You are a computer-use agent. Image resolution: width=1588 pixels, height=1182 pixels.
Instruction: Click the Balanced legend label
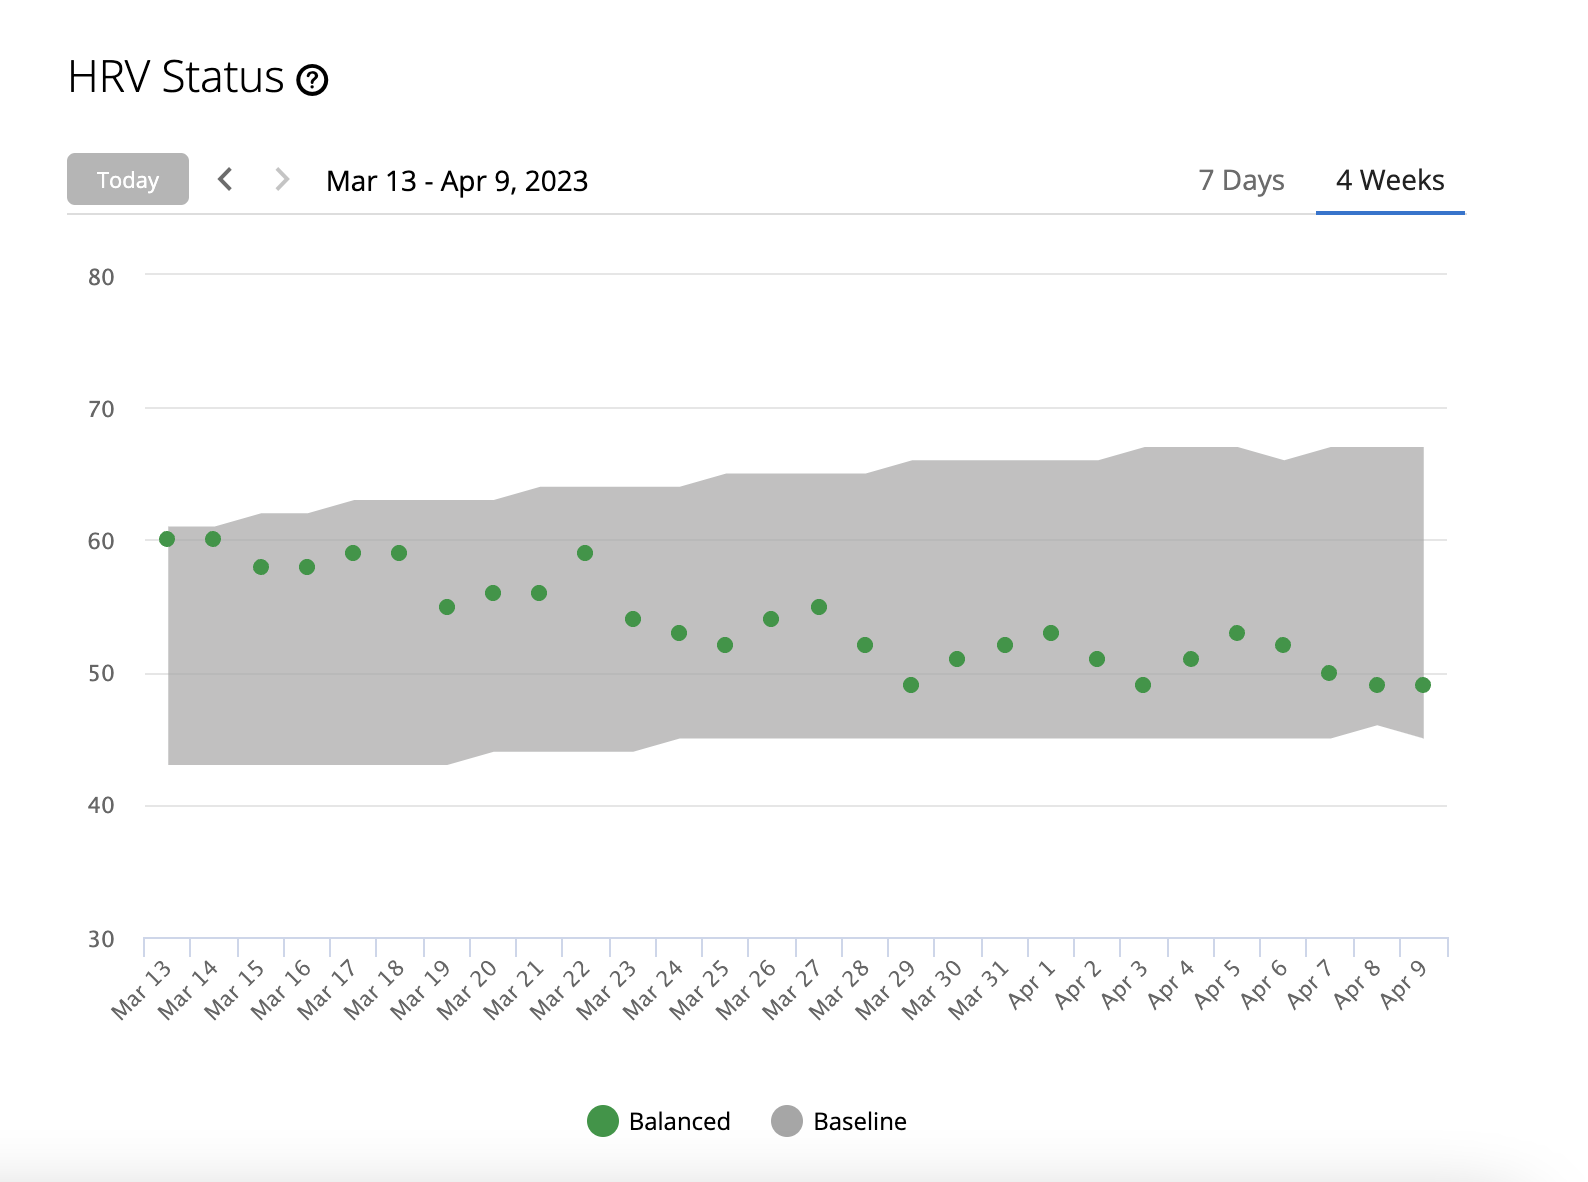click(x=679, y=1121)
